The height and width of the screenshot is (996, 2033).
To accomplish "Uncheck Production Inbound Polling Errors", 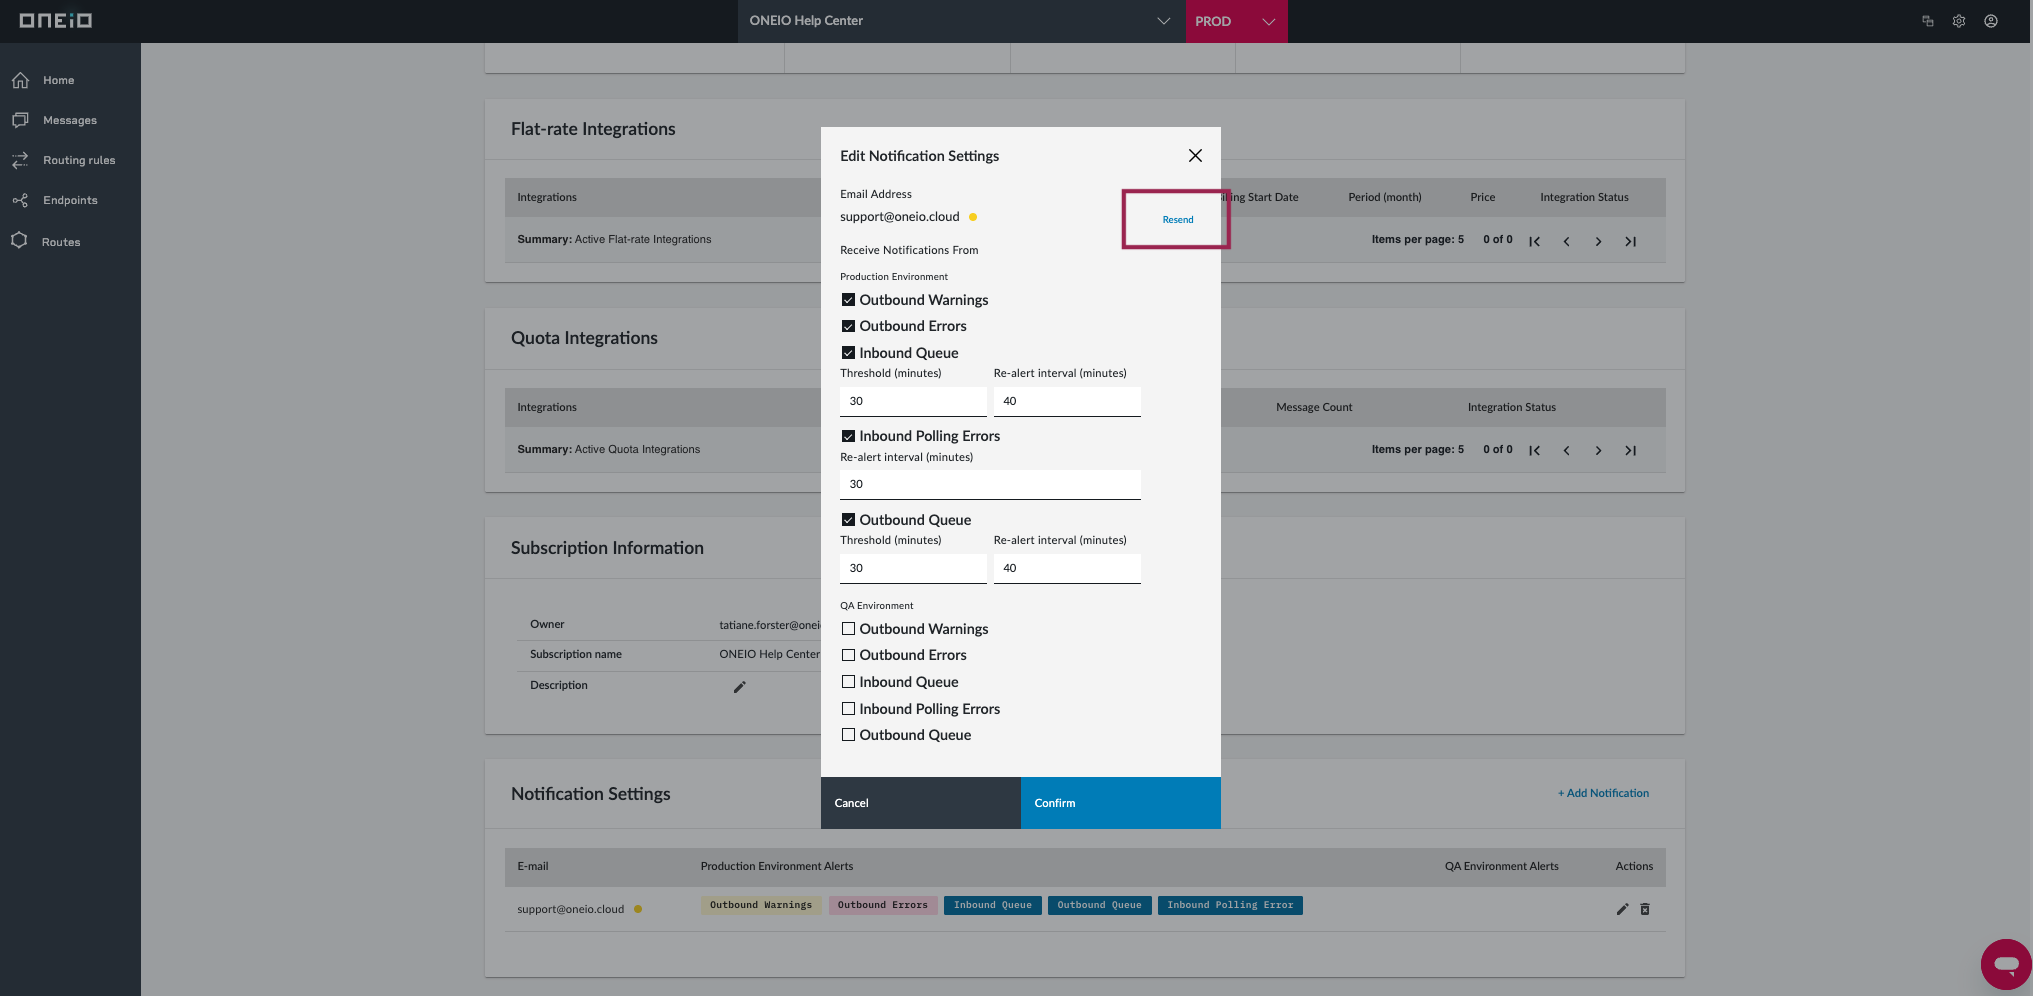I will pos(848,436).
